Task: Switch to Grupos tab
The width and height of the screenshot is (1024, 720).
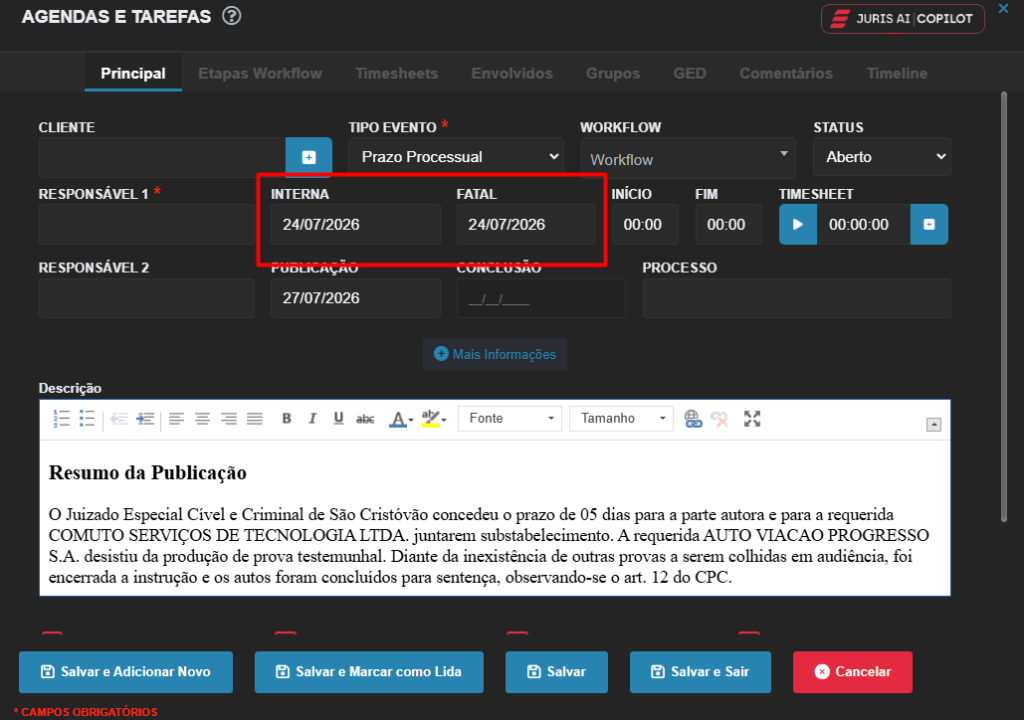Action: [x=613, y=73]
